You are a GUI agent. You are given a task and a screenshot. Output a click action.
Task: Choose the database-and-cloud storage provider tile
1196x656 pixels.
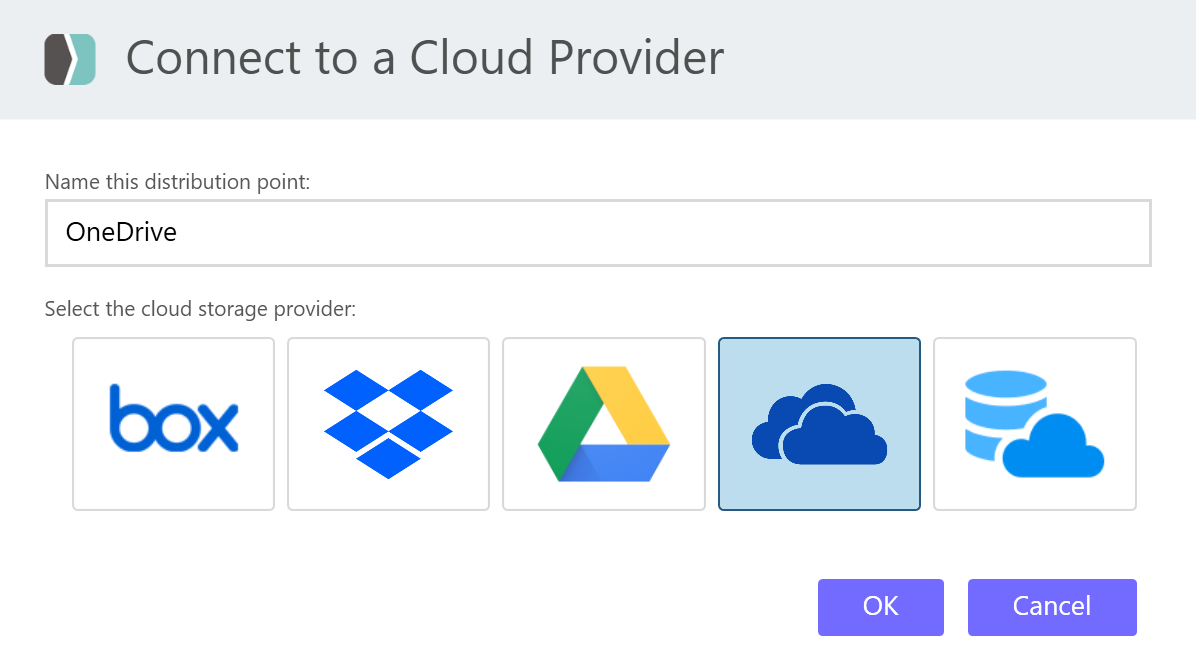(x=1034, y=424)
